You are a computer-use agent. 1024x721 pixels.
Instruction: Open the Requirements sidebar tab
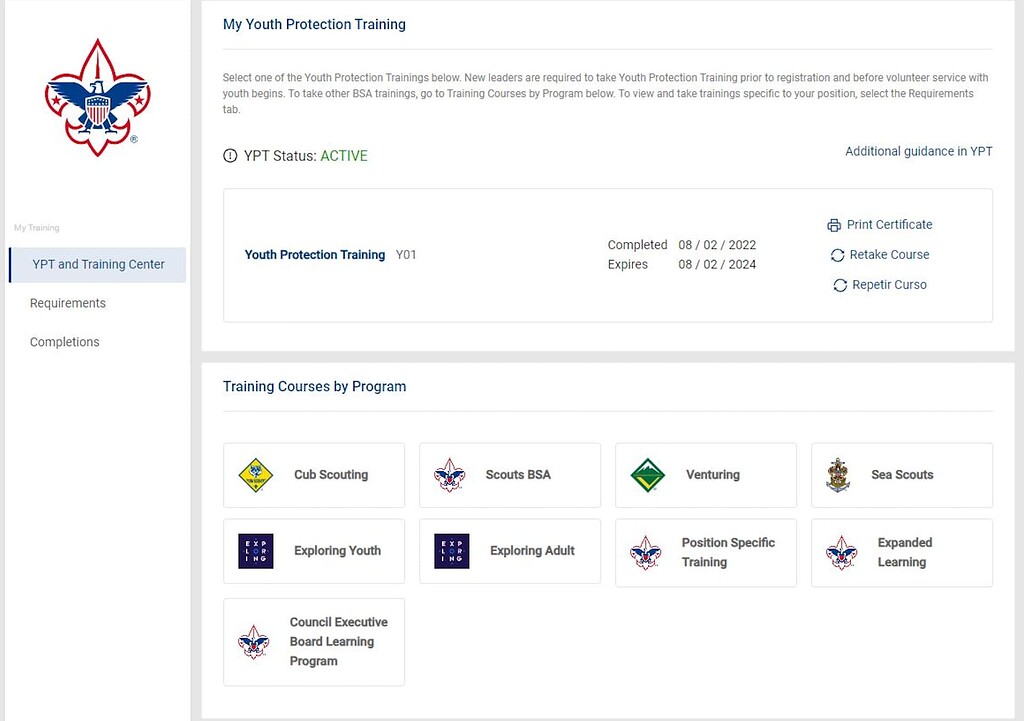pos(67,302)
